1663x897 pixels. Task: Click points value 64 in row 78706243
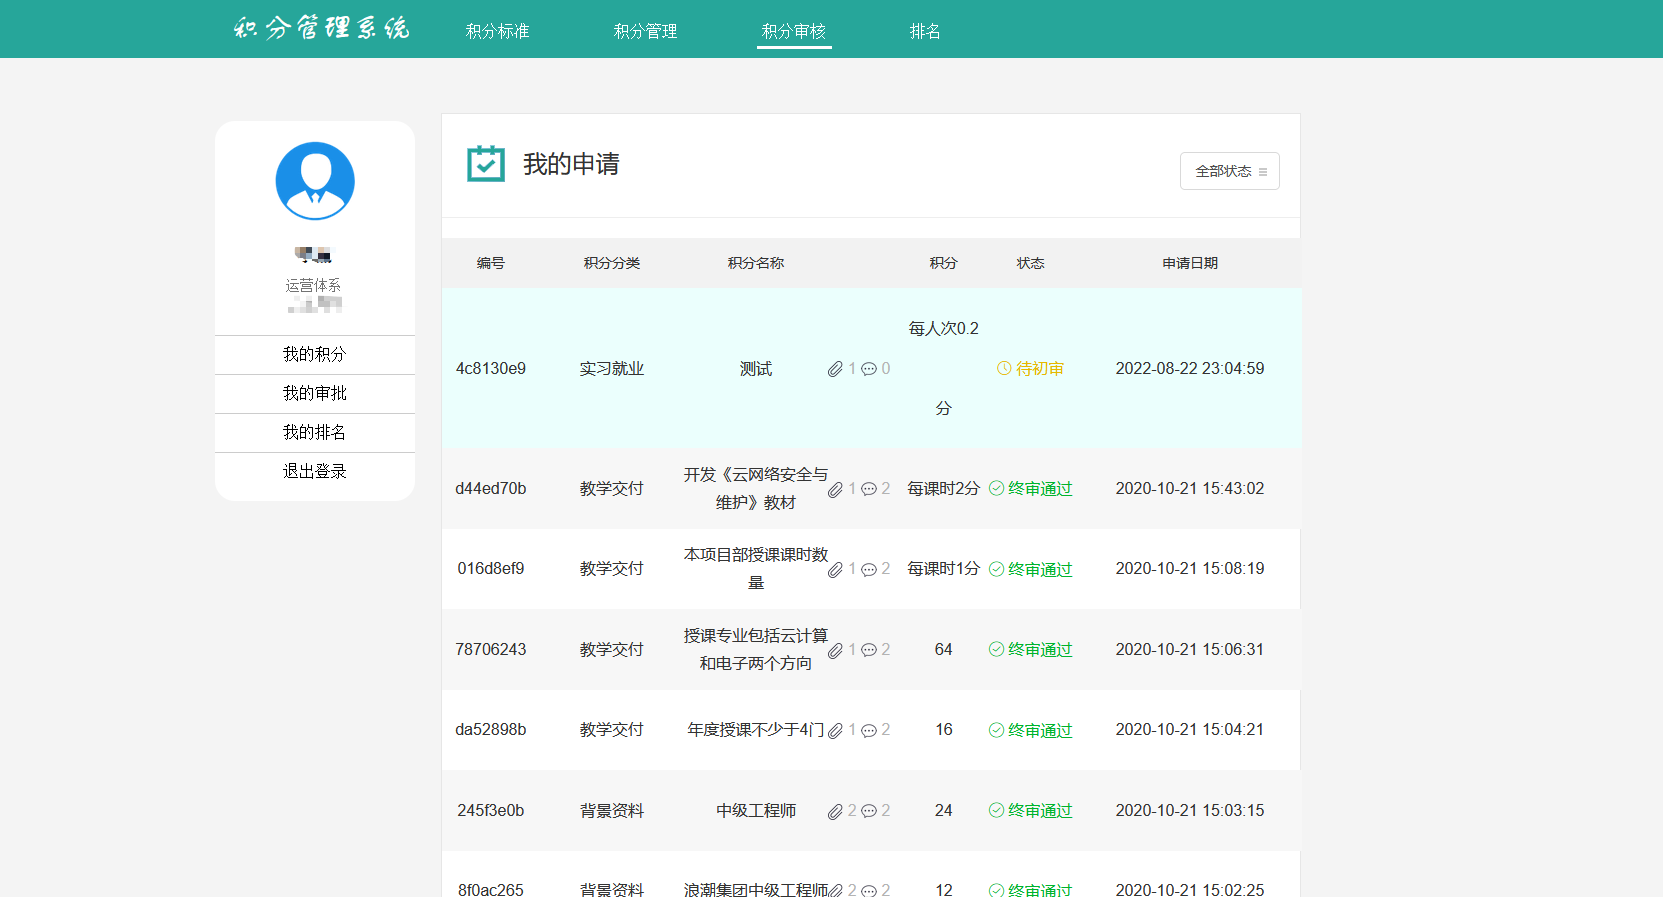(943, 649)
